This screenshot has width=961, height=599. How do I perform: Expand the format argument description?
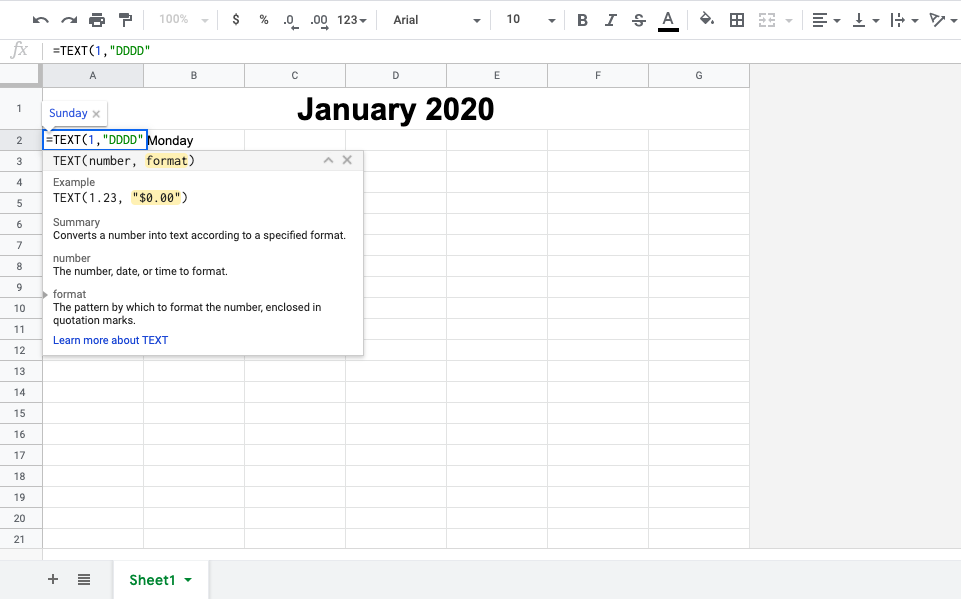click(43, 293)
